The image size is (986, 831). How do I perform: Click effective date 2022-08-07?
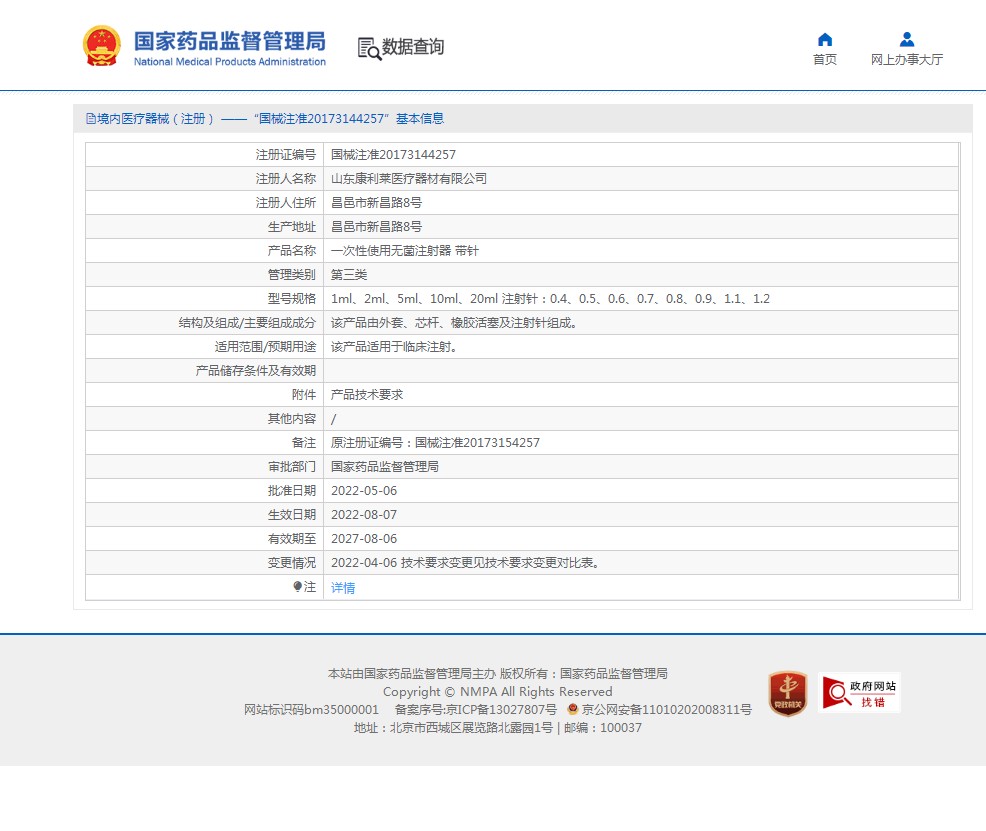coord(364,515)
